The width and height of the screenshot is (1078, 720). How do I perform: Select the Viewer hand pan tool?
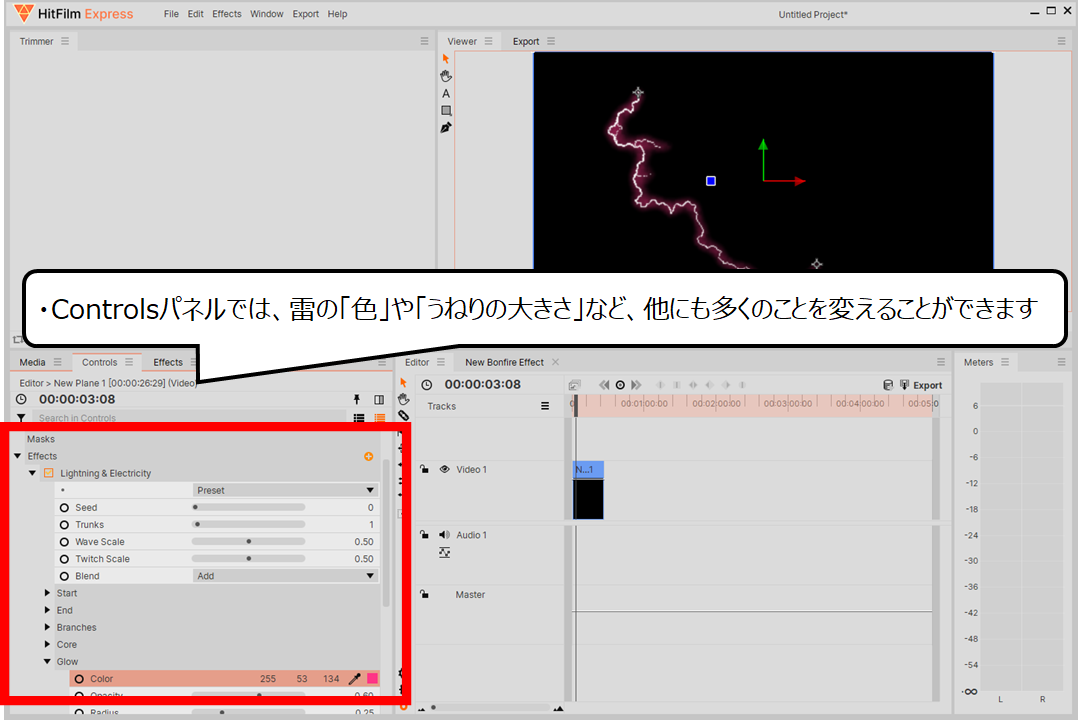pos(446,76)
